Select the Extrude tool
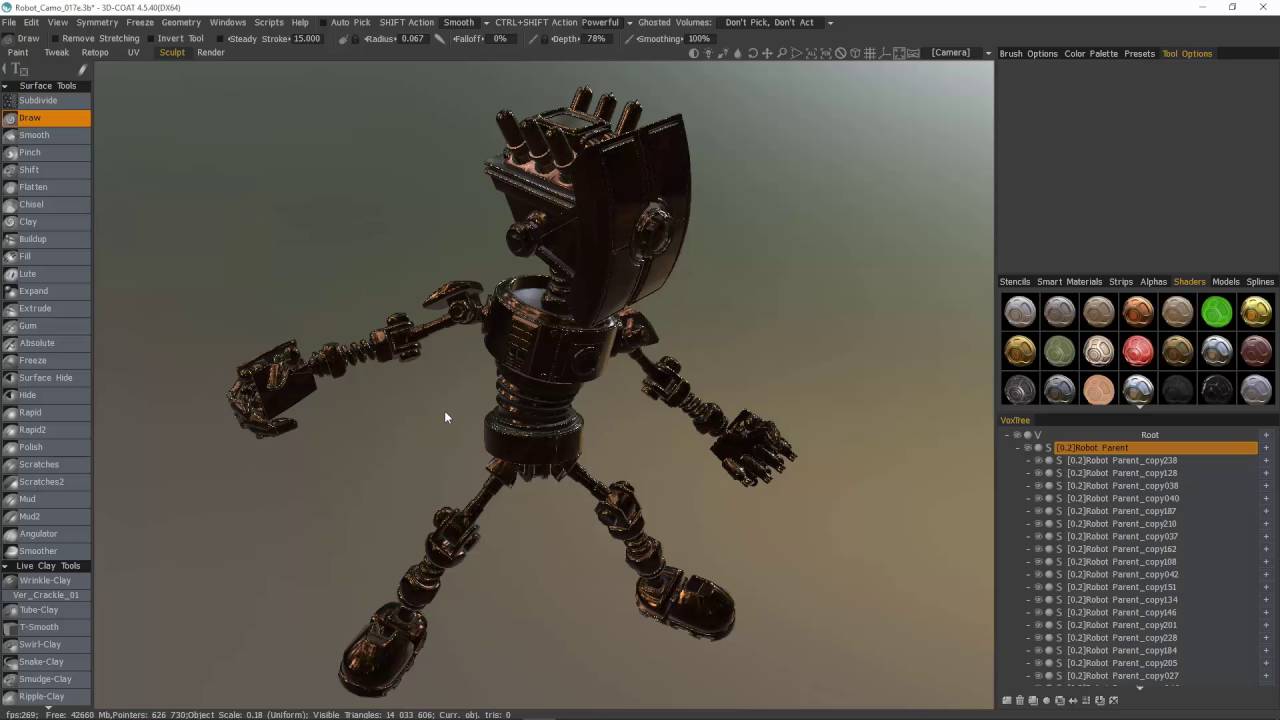 pos(46,308)
